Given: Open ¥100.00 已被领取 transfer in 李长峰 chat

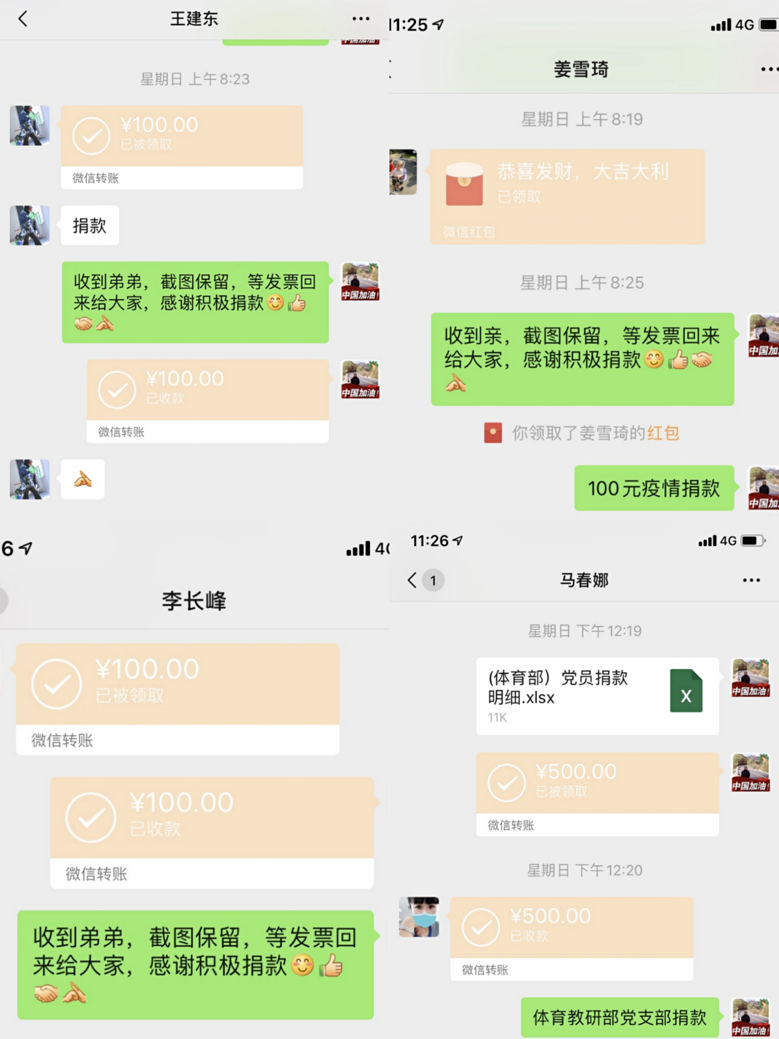Looking at the screenshot, I should pyautogui.click(x=178, y=699).
